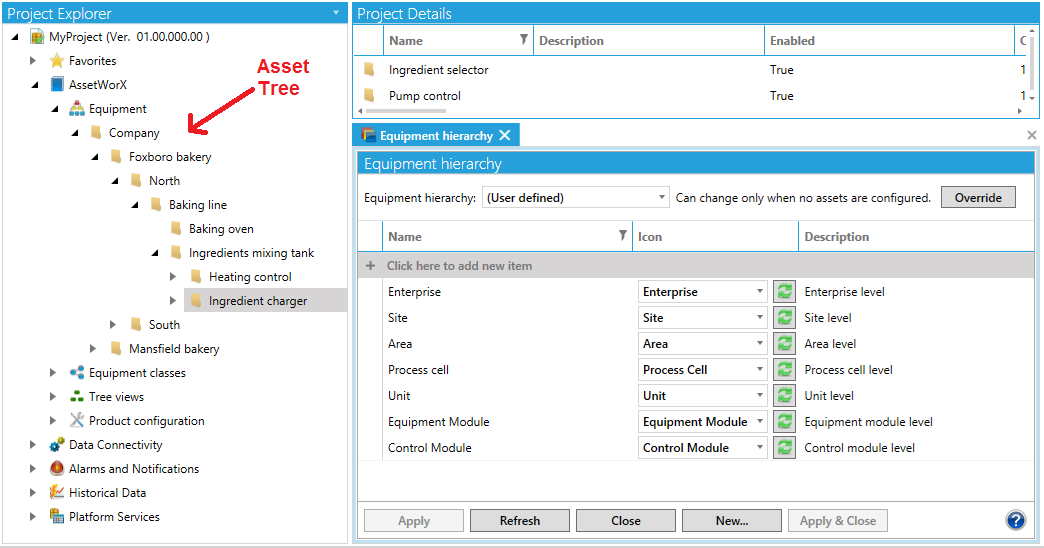Click the Product configuration tools icon
Image resolution: width=1044 pixels, height=548 pixels.
point(77,421)
